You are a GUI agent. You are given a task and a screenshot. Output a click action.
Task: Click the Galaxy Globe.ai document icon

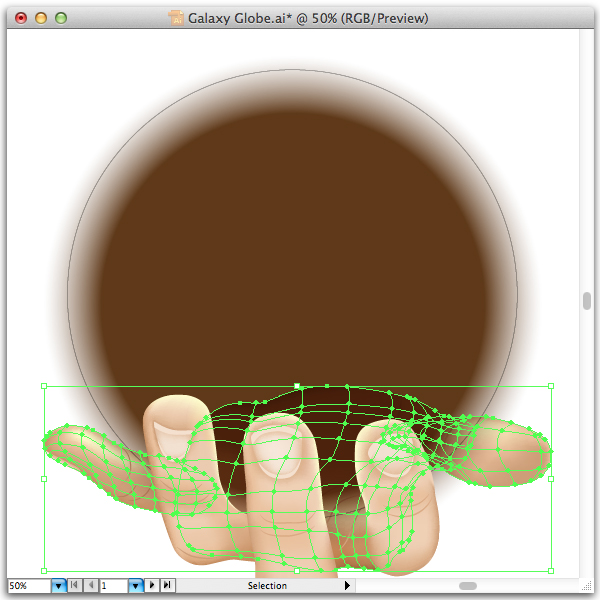[x=176, y=18]
